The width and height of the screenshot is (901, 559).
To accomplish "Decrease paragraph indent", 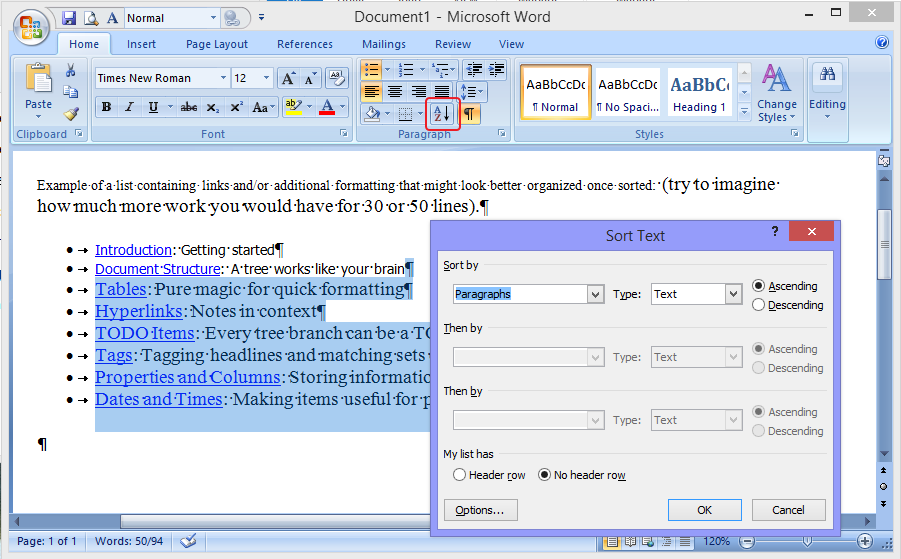I will pos(474,70).
